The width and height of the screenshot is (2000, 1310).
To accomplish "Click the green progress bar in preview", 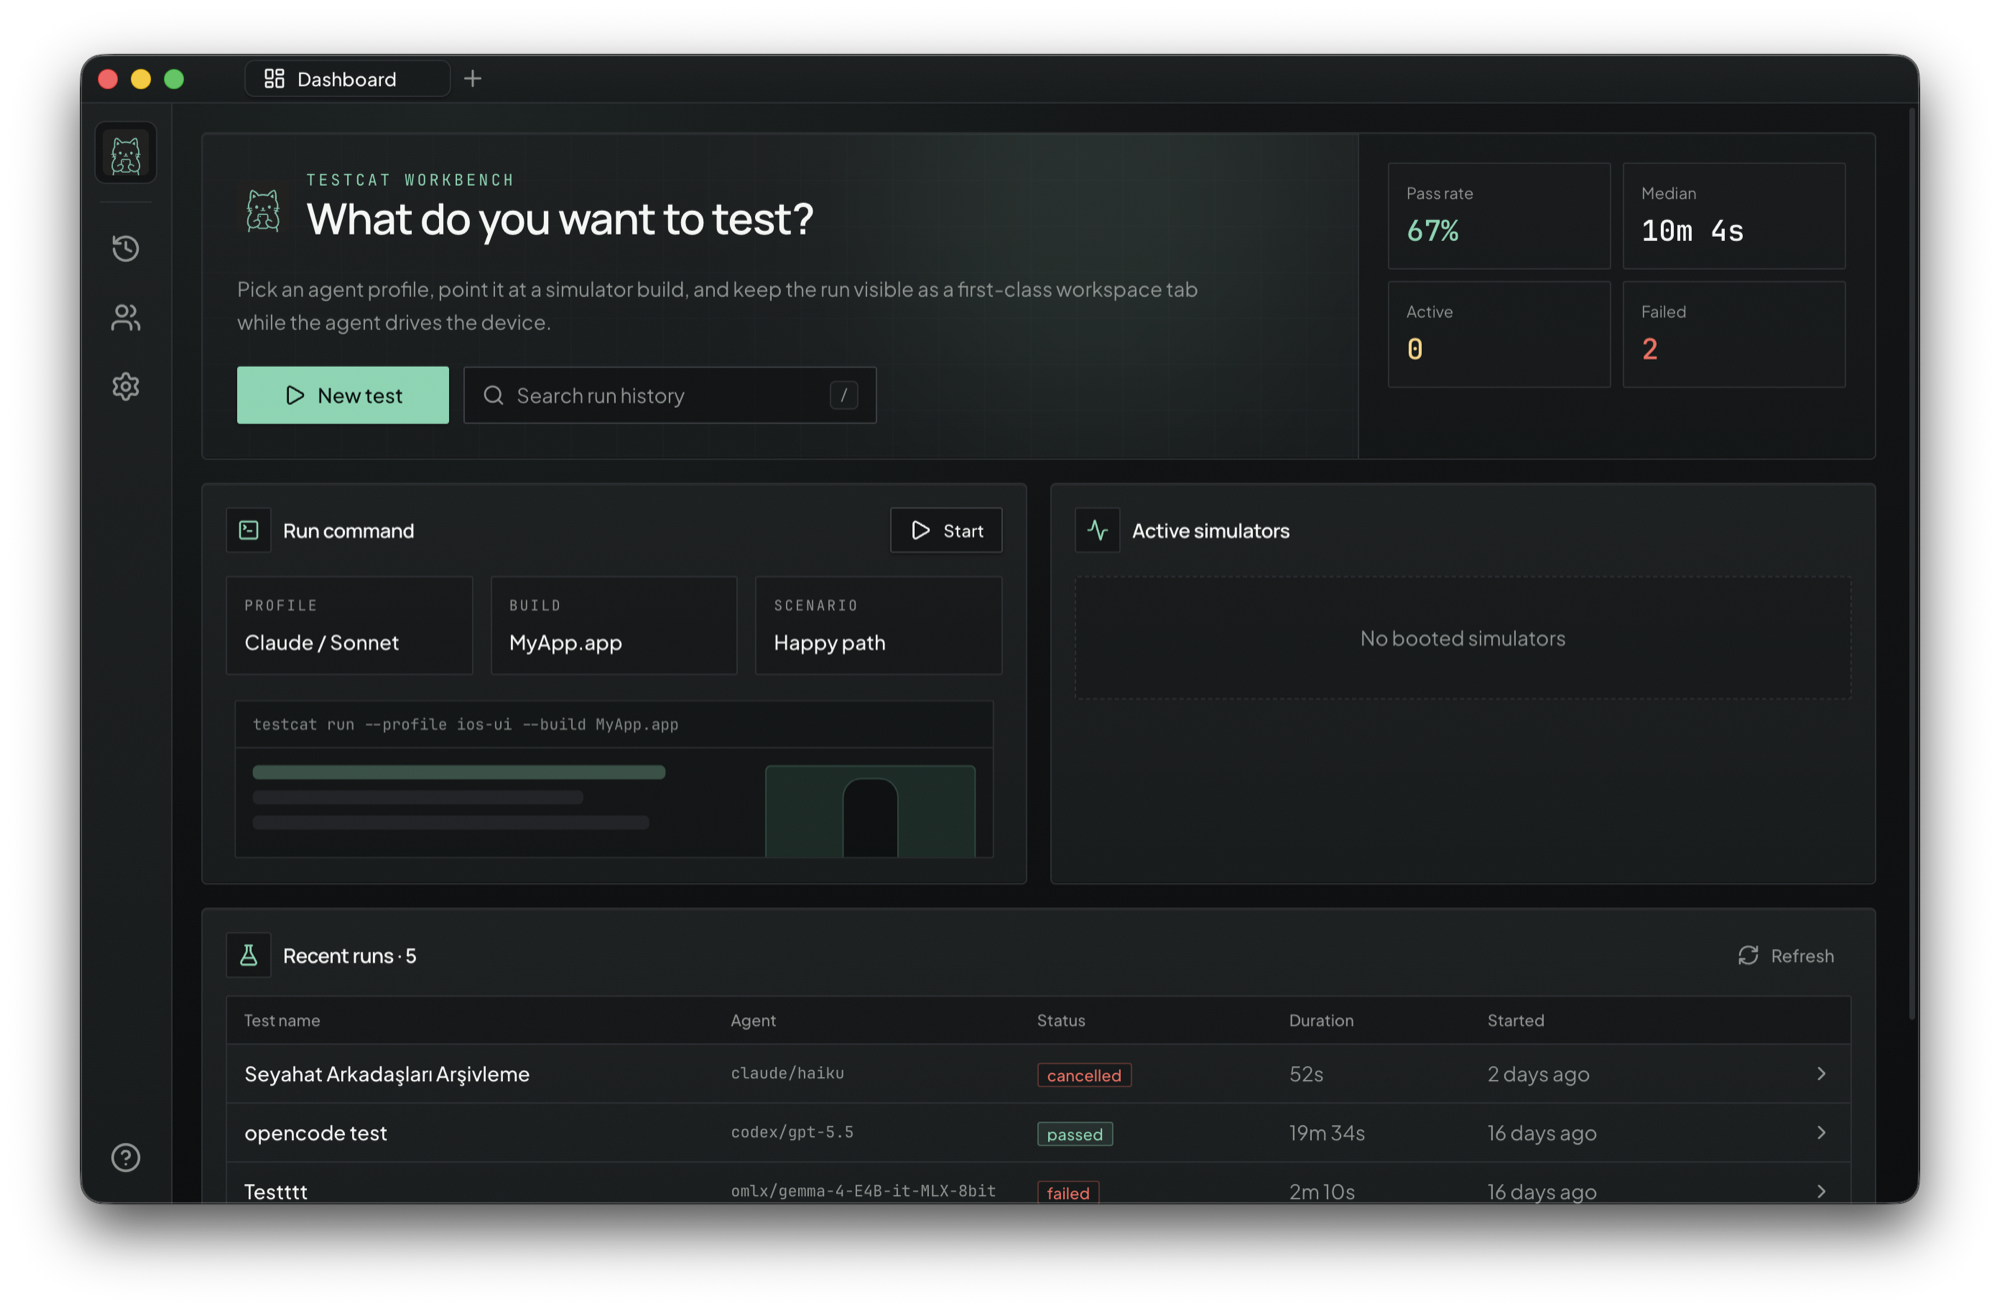I will (x=459, y=772).
